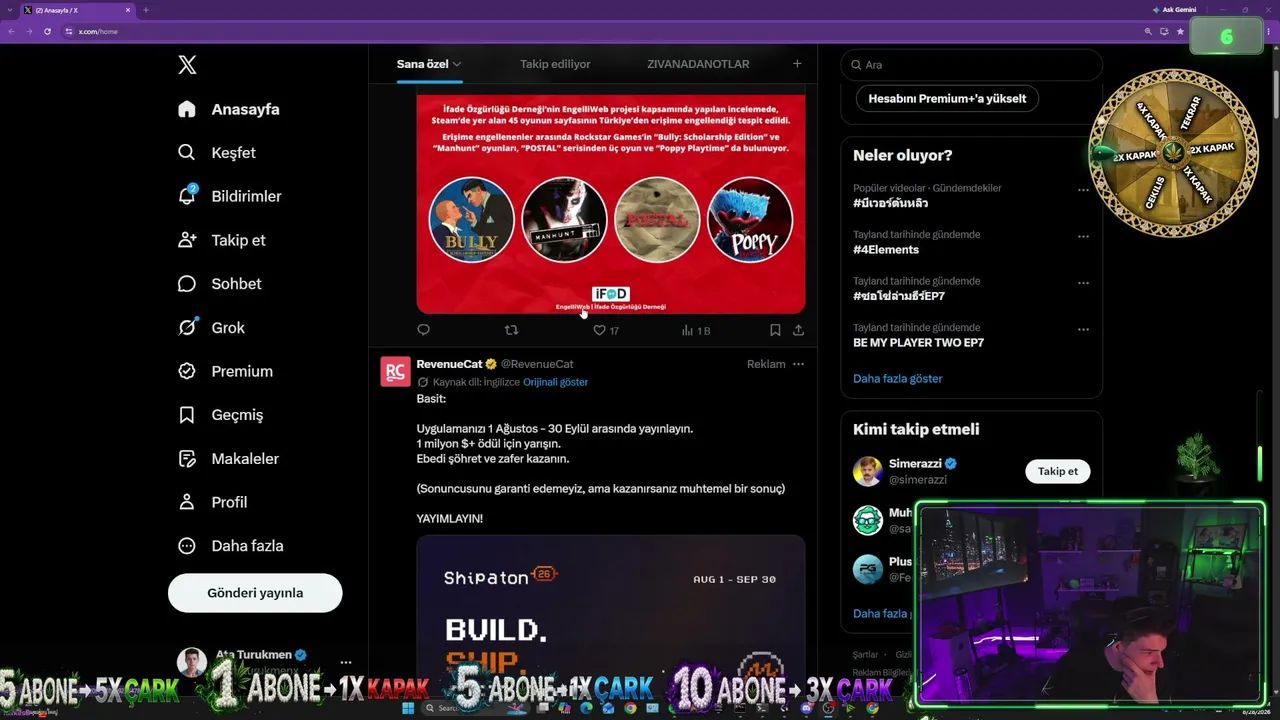The height and width of the screenshot is (720, 1280).
Task: Switch to ZIVANADANOTLAR tab
Action: (x=698, y=64)
